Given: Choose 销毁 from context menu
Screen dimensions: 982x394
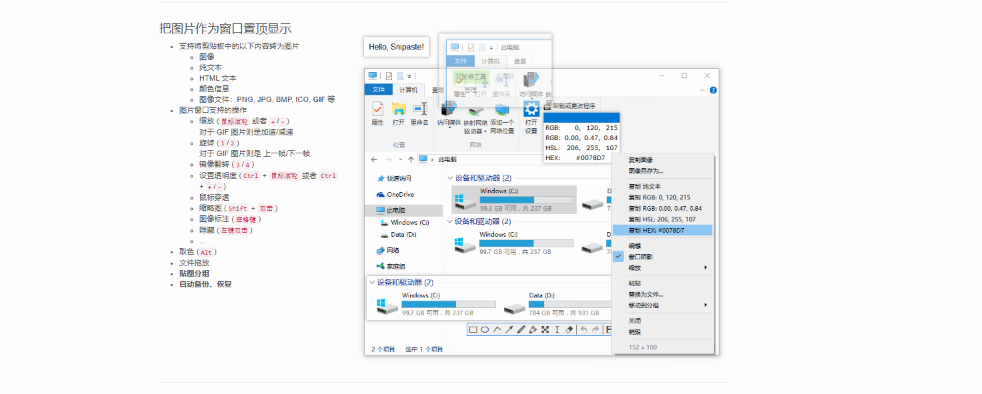Looking at the screenshot, I should tap(663, 332).
